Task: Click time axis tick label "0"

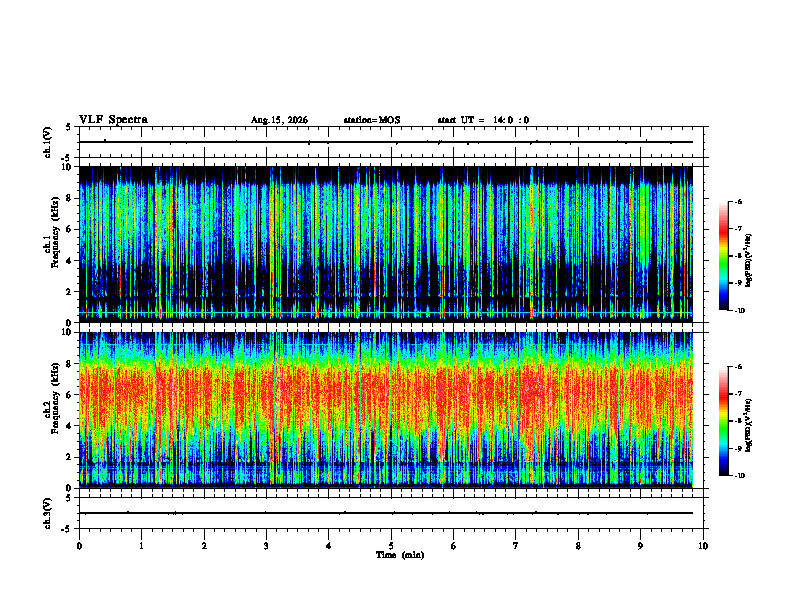Action: pyautogui.click(x=79, y=546)
